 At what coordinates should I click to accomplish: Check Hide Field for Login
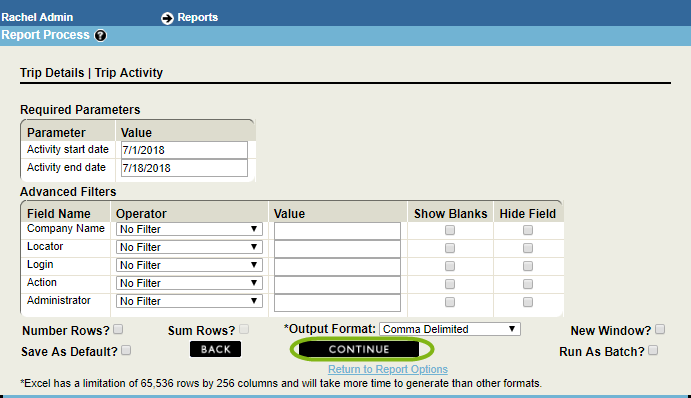pyautogui.click(x=528, y=266)
